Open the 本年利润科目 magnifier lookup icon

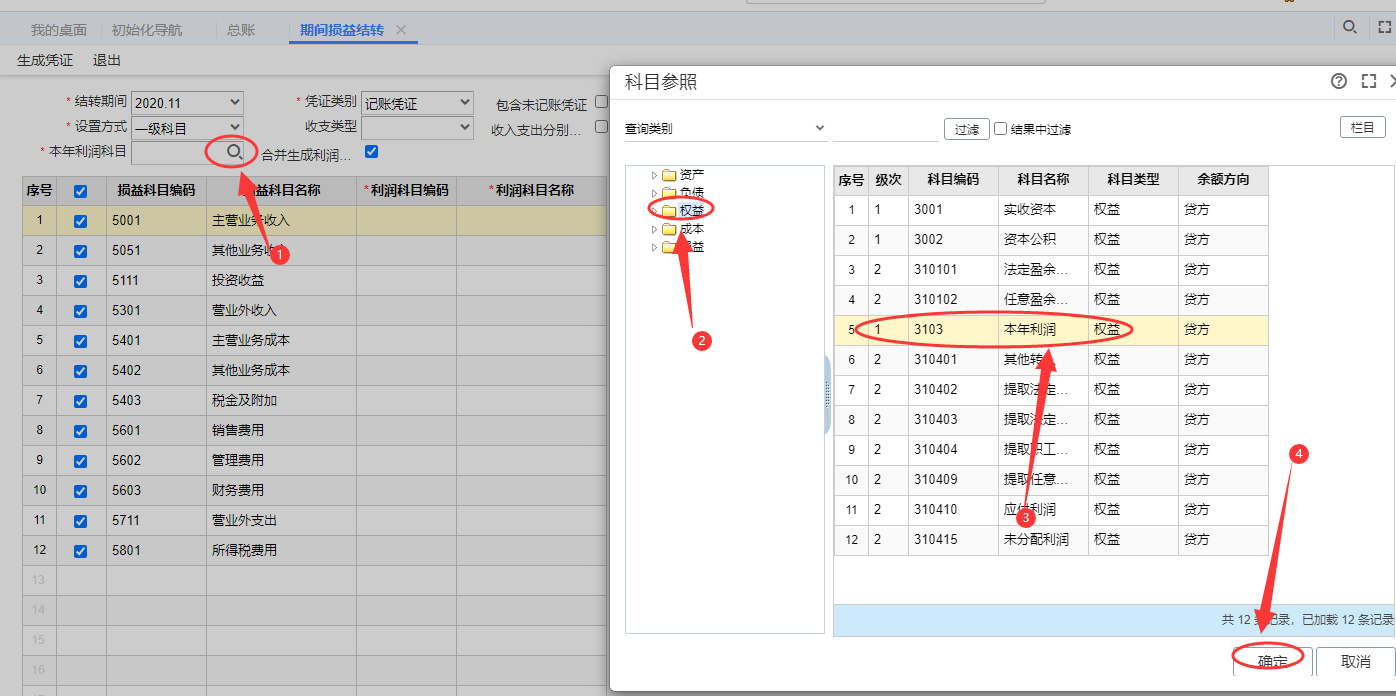tap(234, 152)
